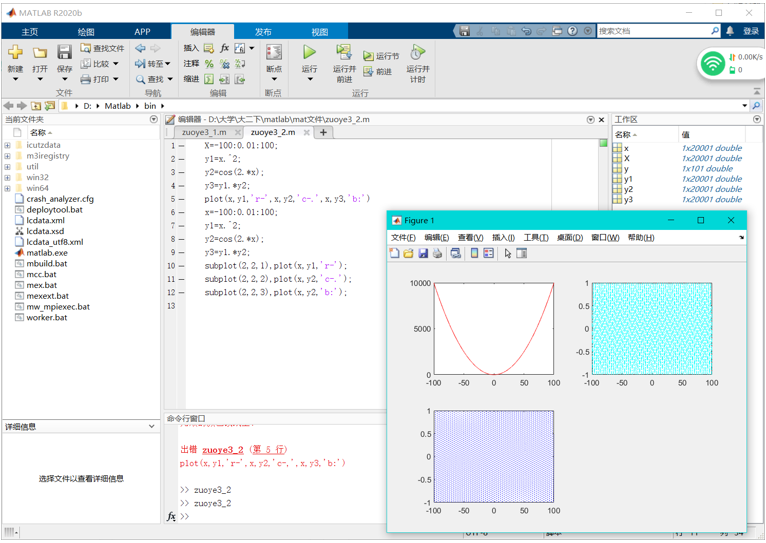Click the New (新建) plus icon
This screenshot has height=543, width=766.
pos(15,52)
